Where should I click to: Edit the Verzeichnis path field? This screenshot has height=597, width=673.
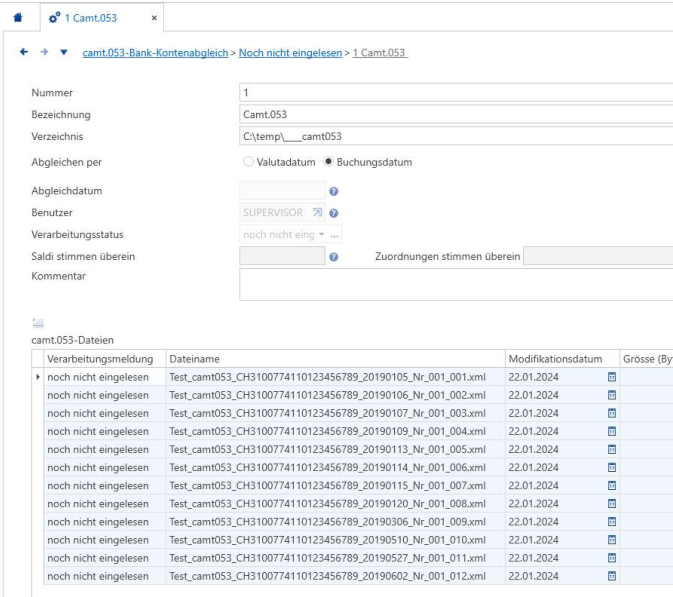coord(456,136)
